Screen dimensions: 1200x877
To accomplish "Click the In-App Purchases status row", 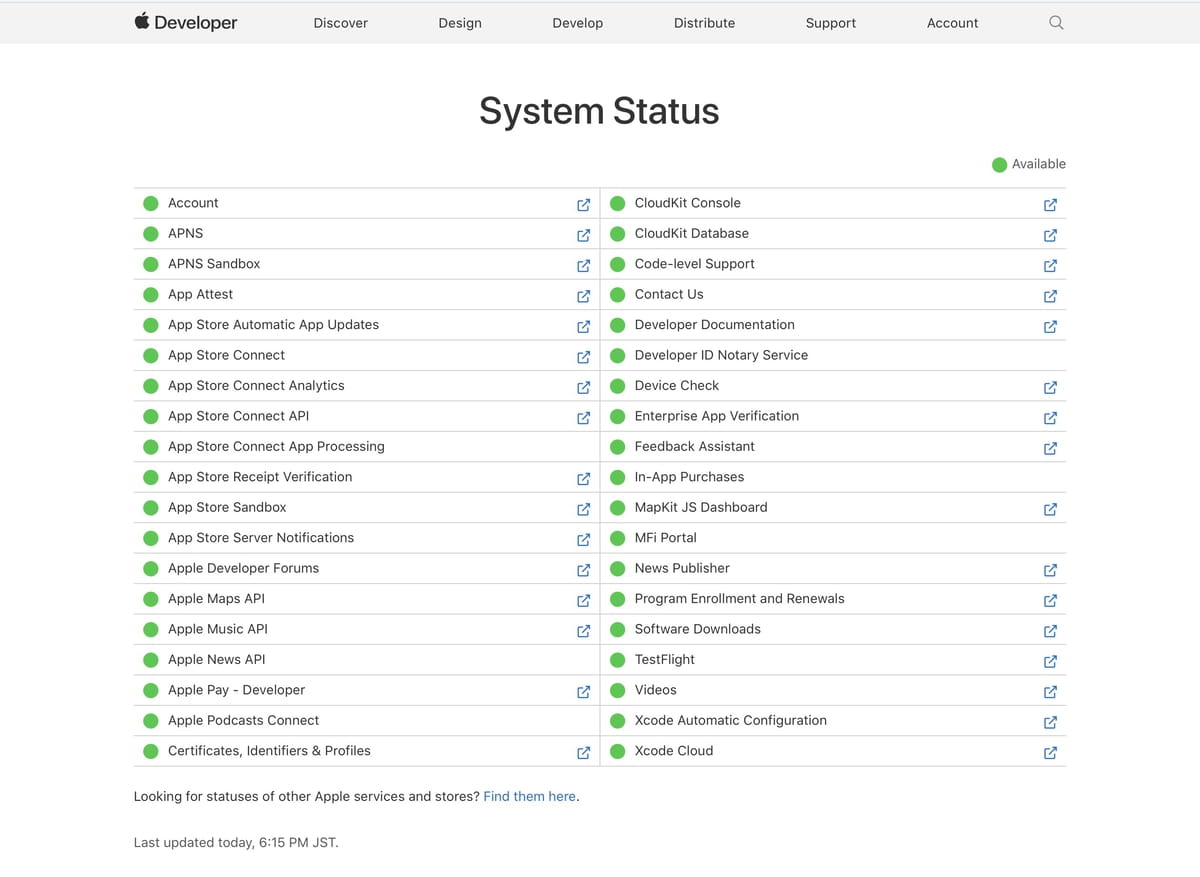I will [833, 477].
